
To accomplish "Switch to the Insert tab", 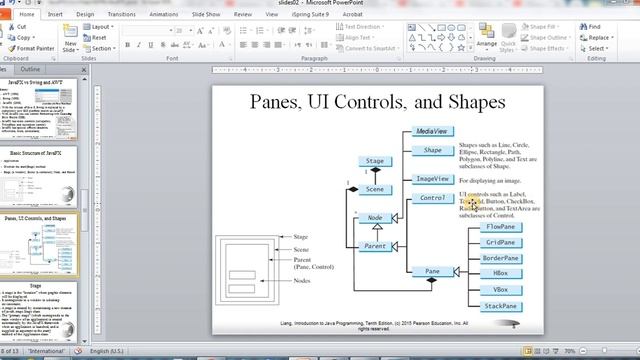I will pyautogui.click(x=55, y=14).
